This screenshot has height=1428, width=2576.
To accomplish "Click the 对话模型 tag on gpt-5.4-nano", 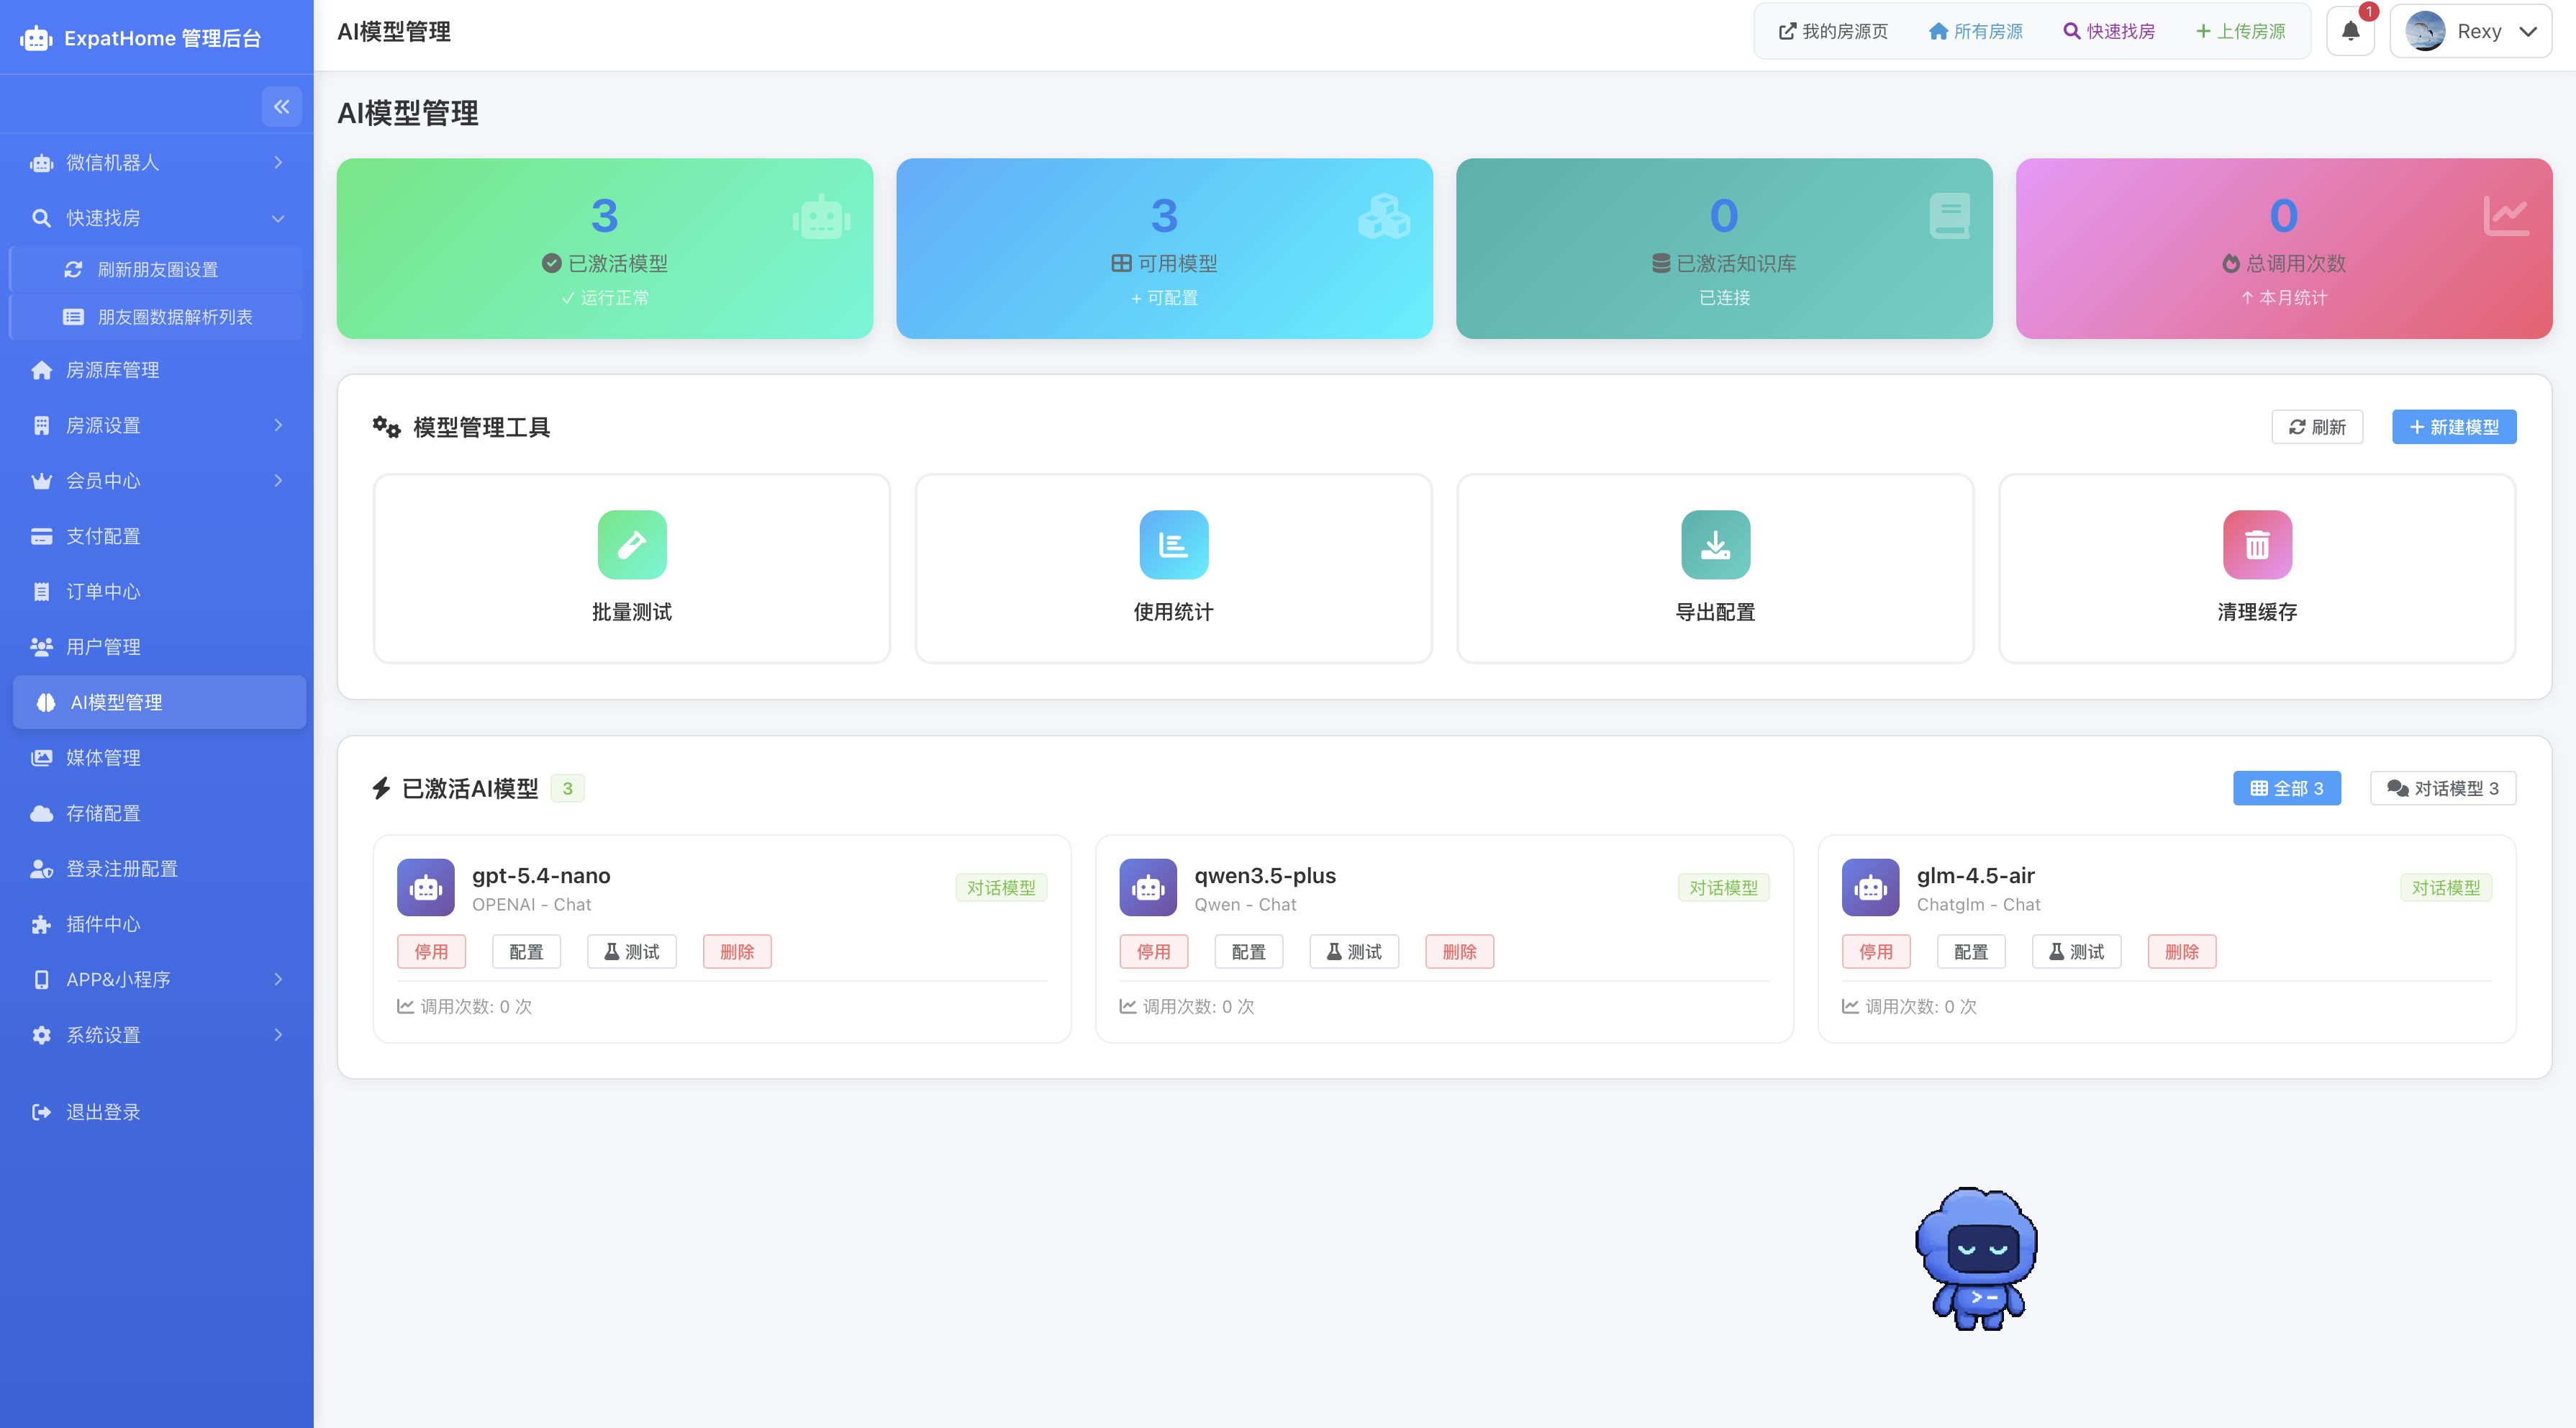I will coord(1001,887).
